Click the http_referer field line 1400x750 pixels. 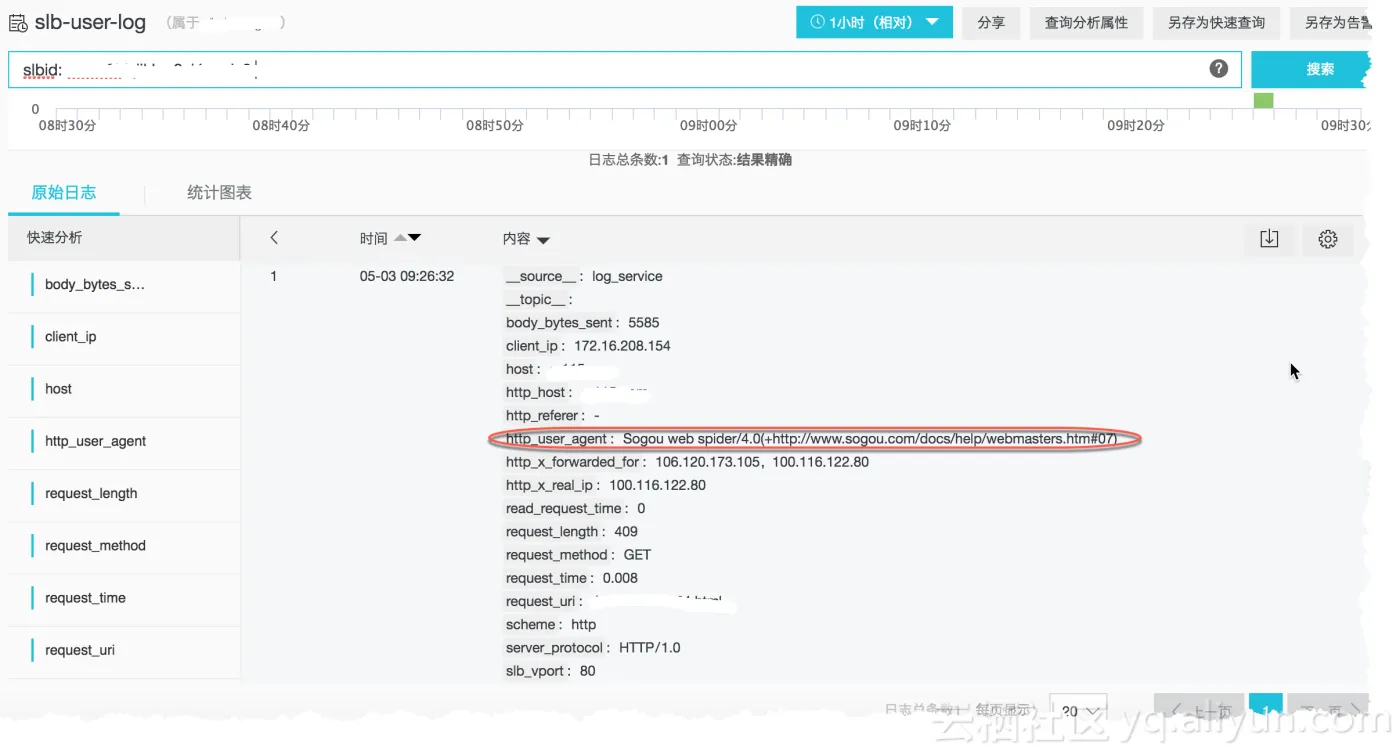[x=553, y=416]
